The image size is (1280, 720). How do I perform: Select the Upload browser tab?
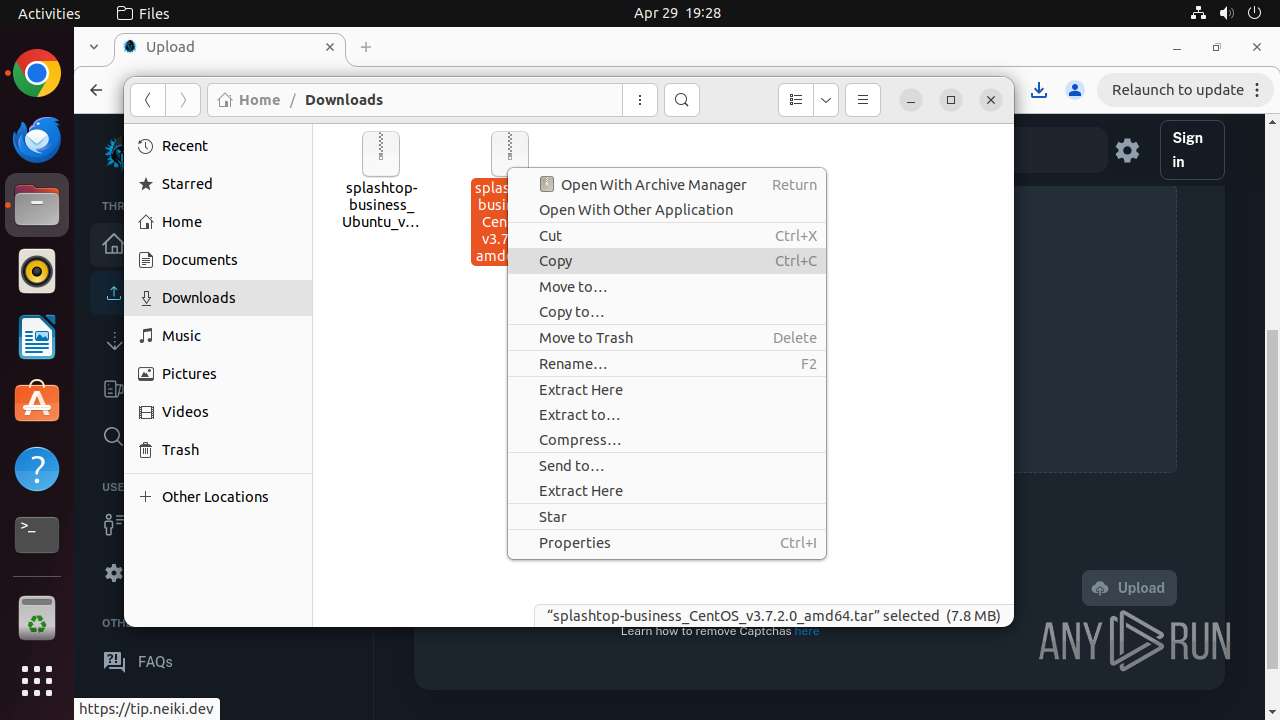tap(230, 47)
